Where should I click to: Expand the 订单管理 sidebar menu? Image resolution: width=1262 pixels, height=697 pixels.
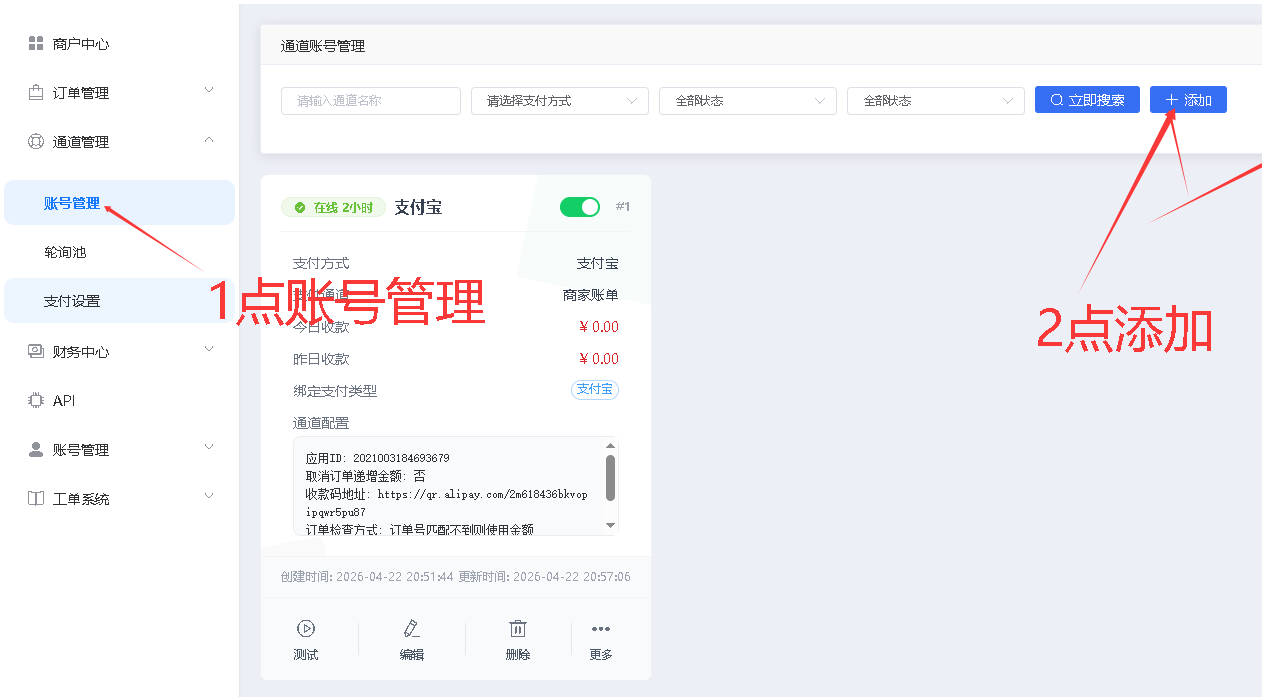(x=120, y=93)
